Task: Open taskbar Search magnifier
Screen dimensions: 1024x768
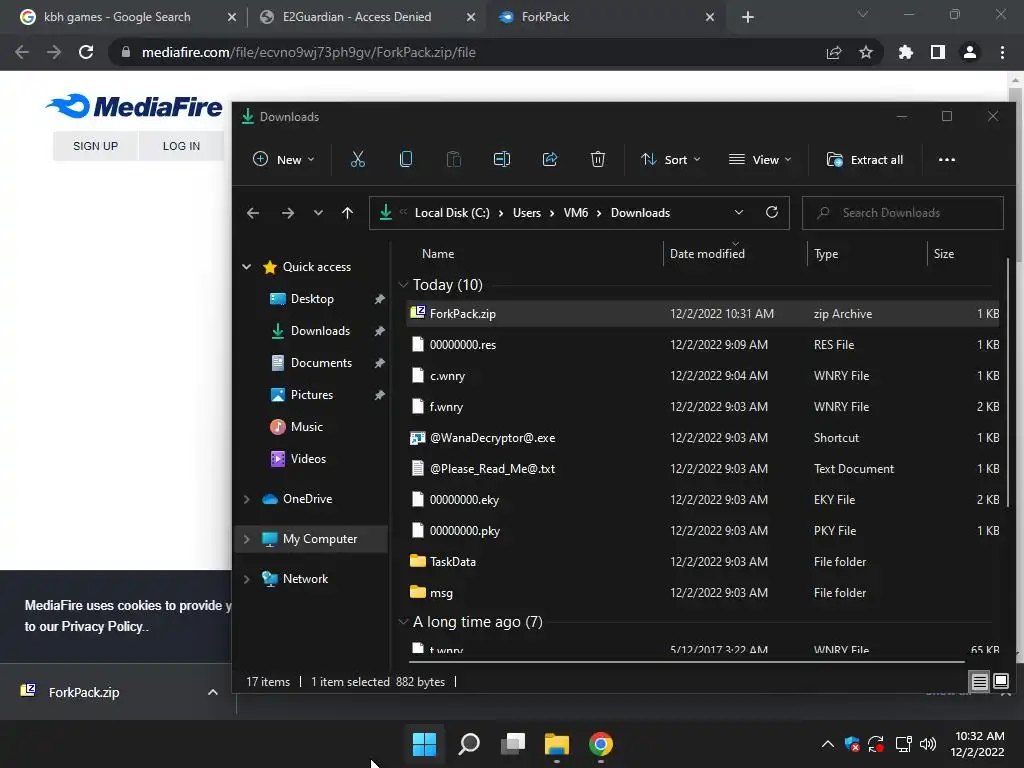Action: 469,744
